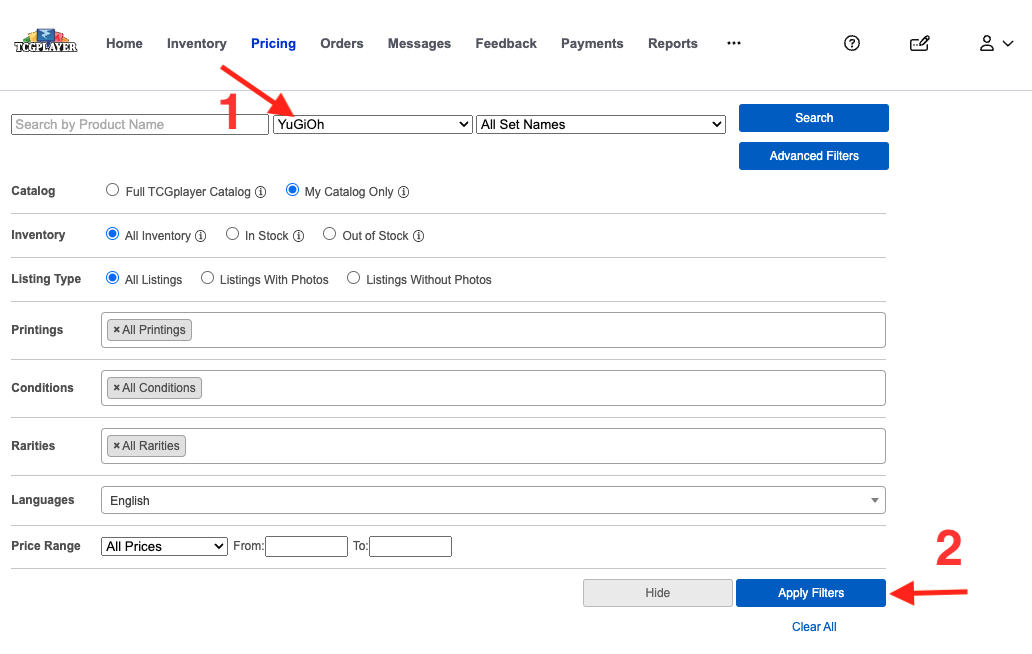Click info icon beside My Catalog Only
1032x654 pixels.
[x=403, y=192]
